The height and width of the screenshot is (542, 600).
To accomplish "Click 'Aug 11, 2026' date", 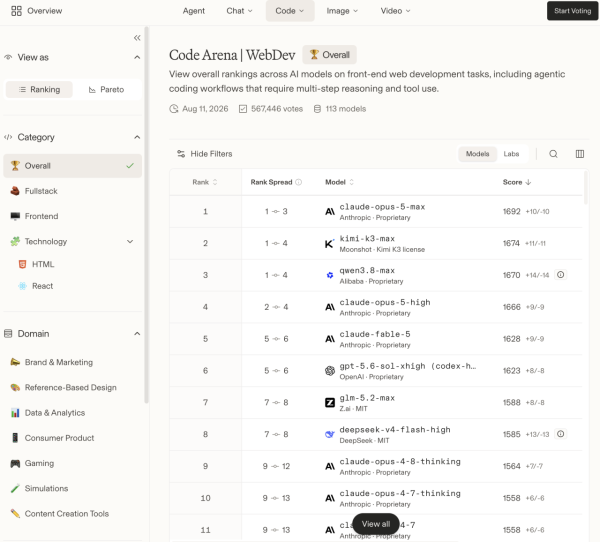I will pos(205,109).
